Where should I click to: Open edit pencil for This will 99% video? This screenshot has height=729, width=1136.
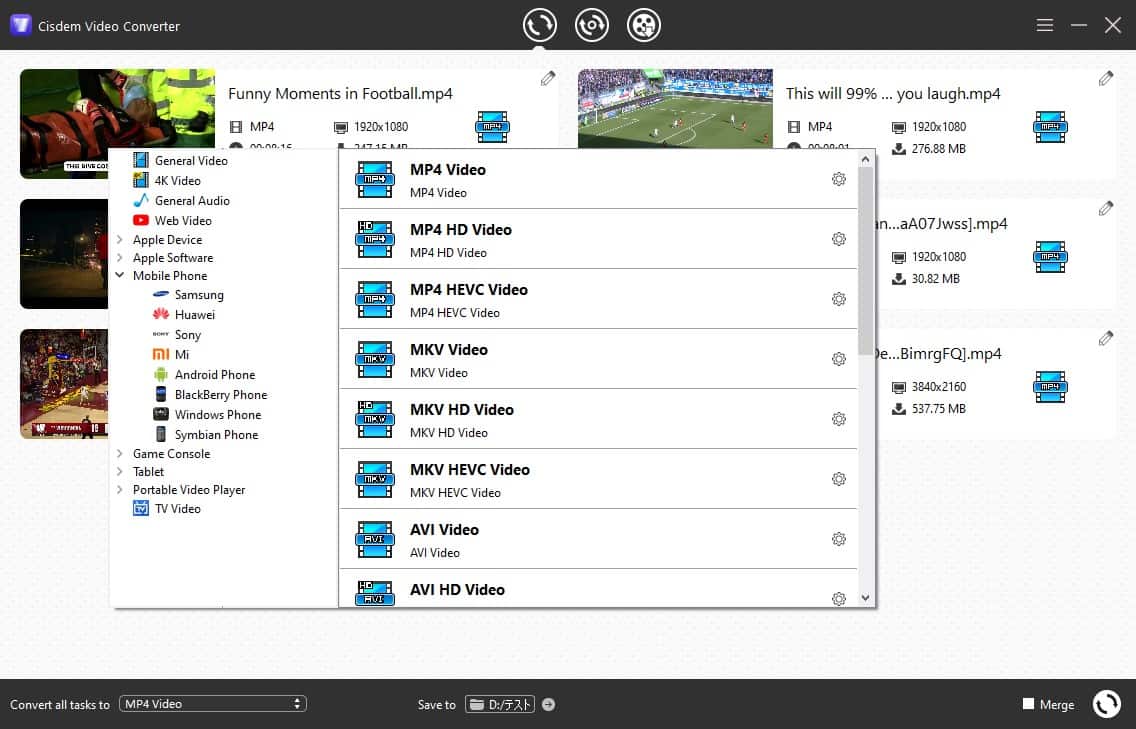tap(1106, 77)
